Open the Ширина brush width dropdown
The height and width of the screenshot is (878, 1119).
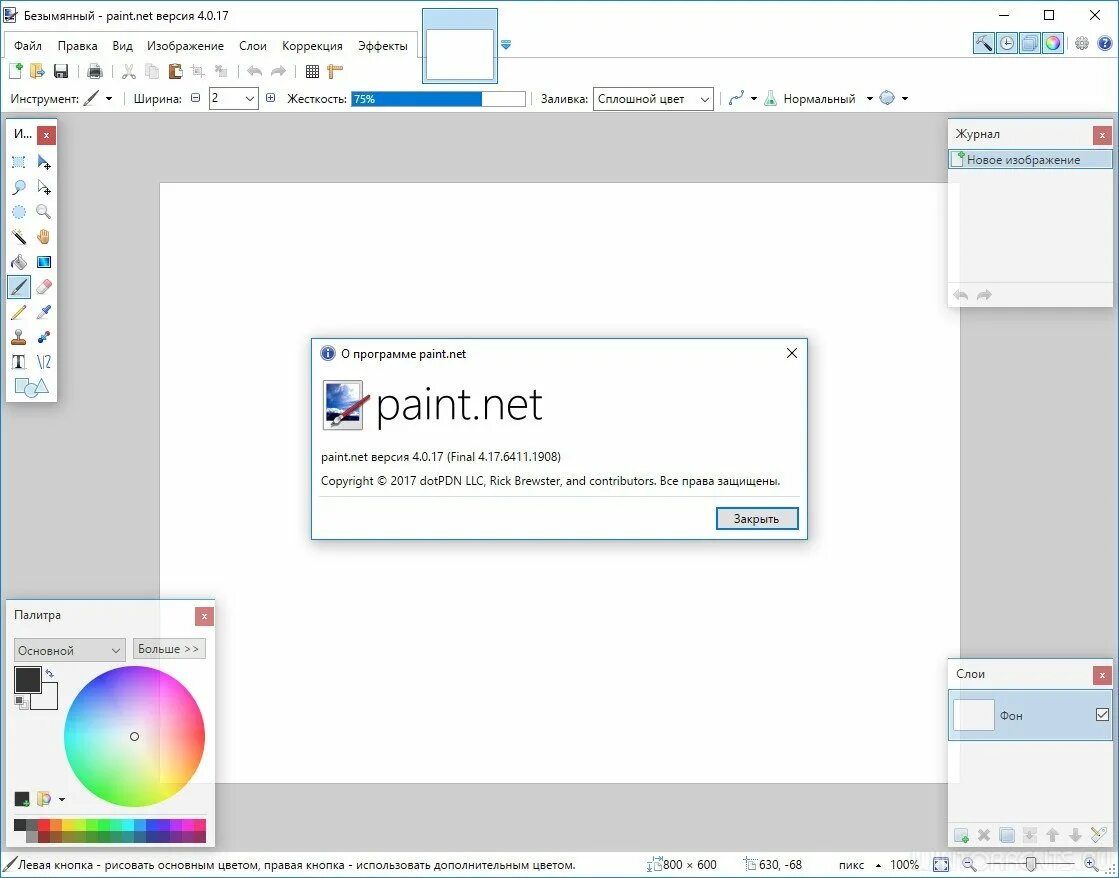[250, 99]
